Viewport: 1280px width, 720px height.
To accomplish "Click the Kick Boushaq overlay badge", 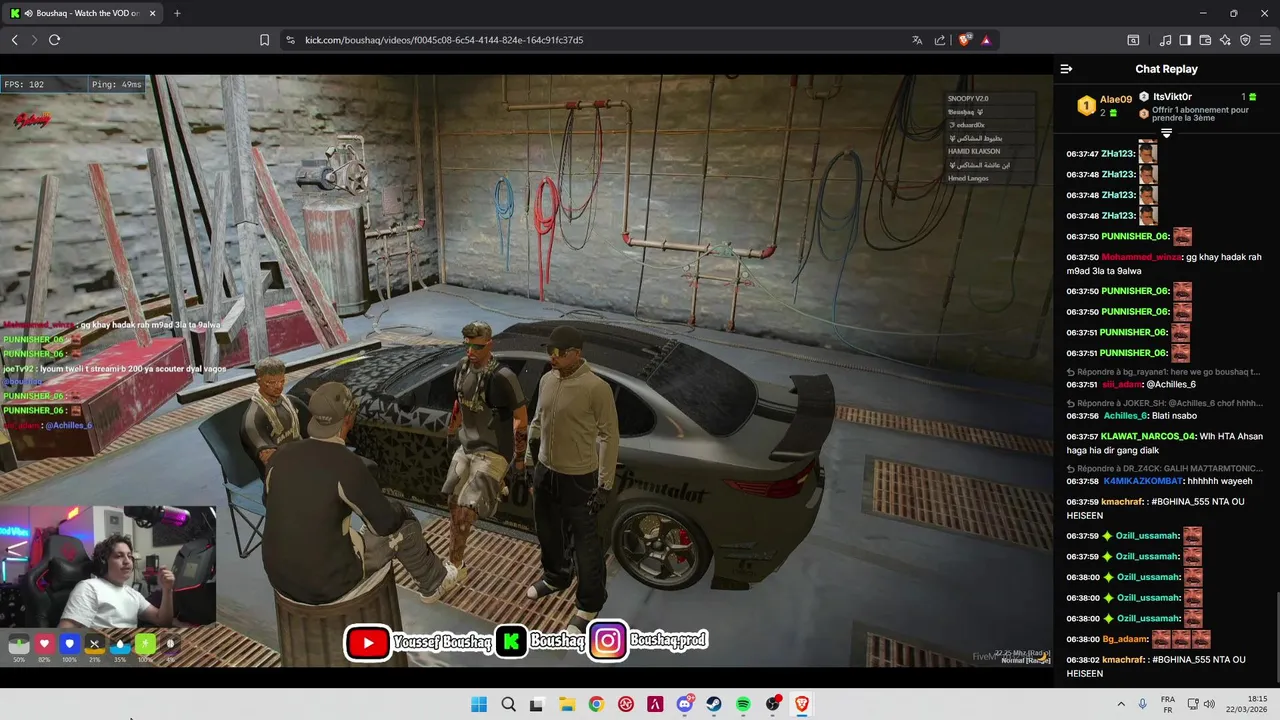I will [541, 642].
